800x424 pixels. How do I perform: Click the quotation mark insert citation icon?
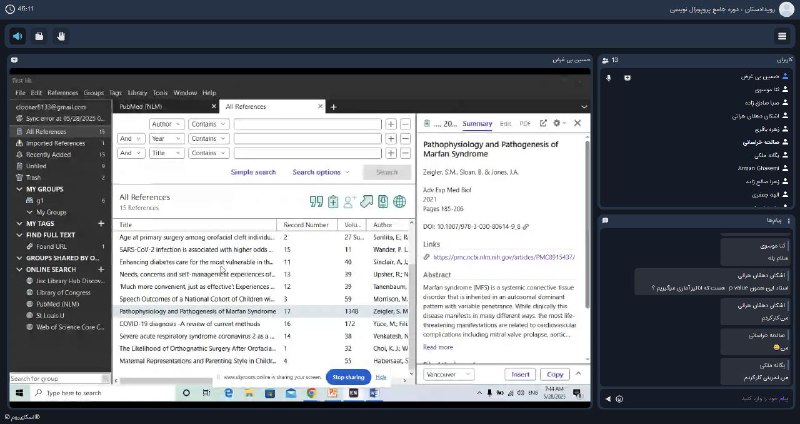tap(316, 202)
